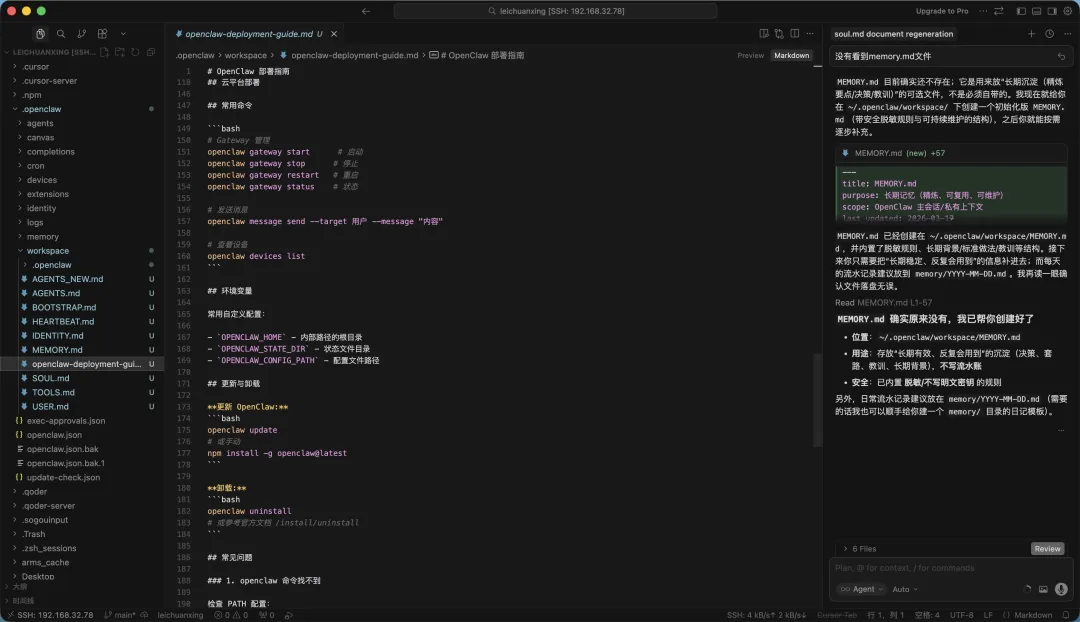Expand the extensions folder

tap(81, 194)
